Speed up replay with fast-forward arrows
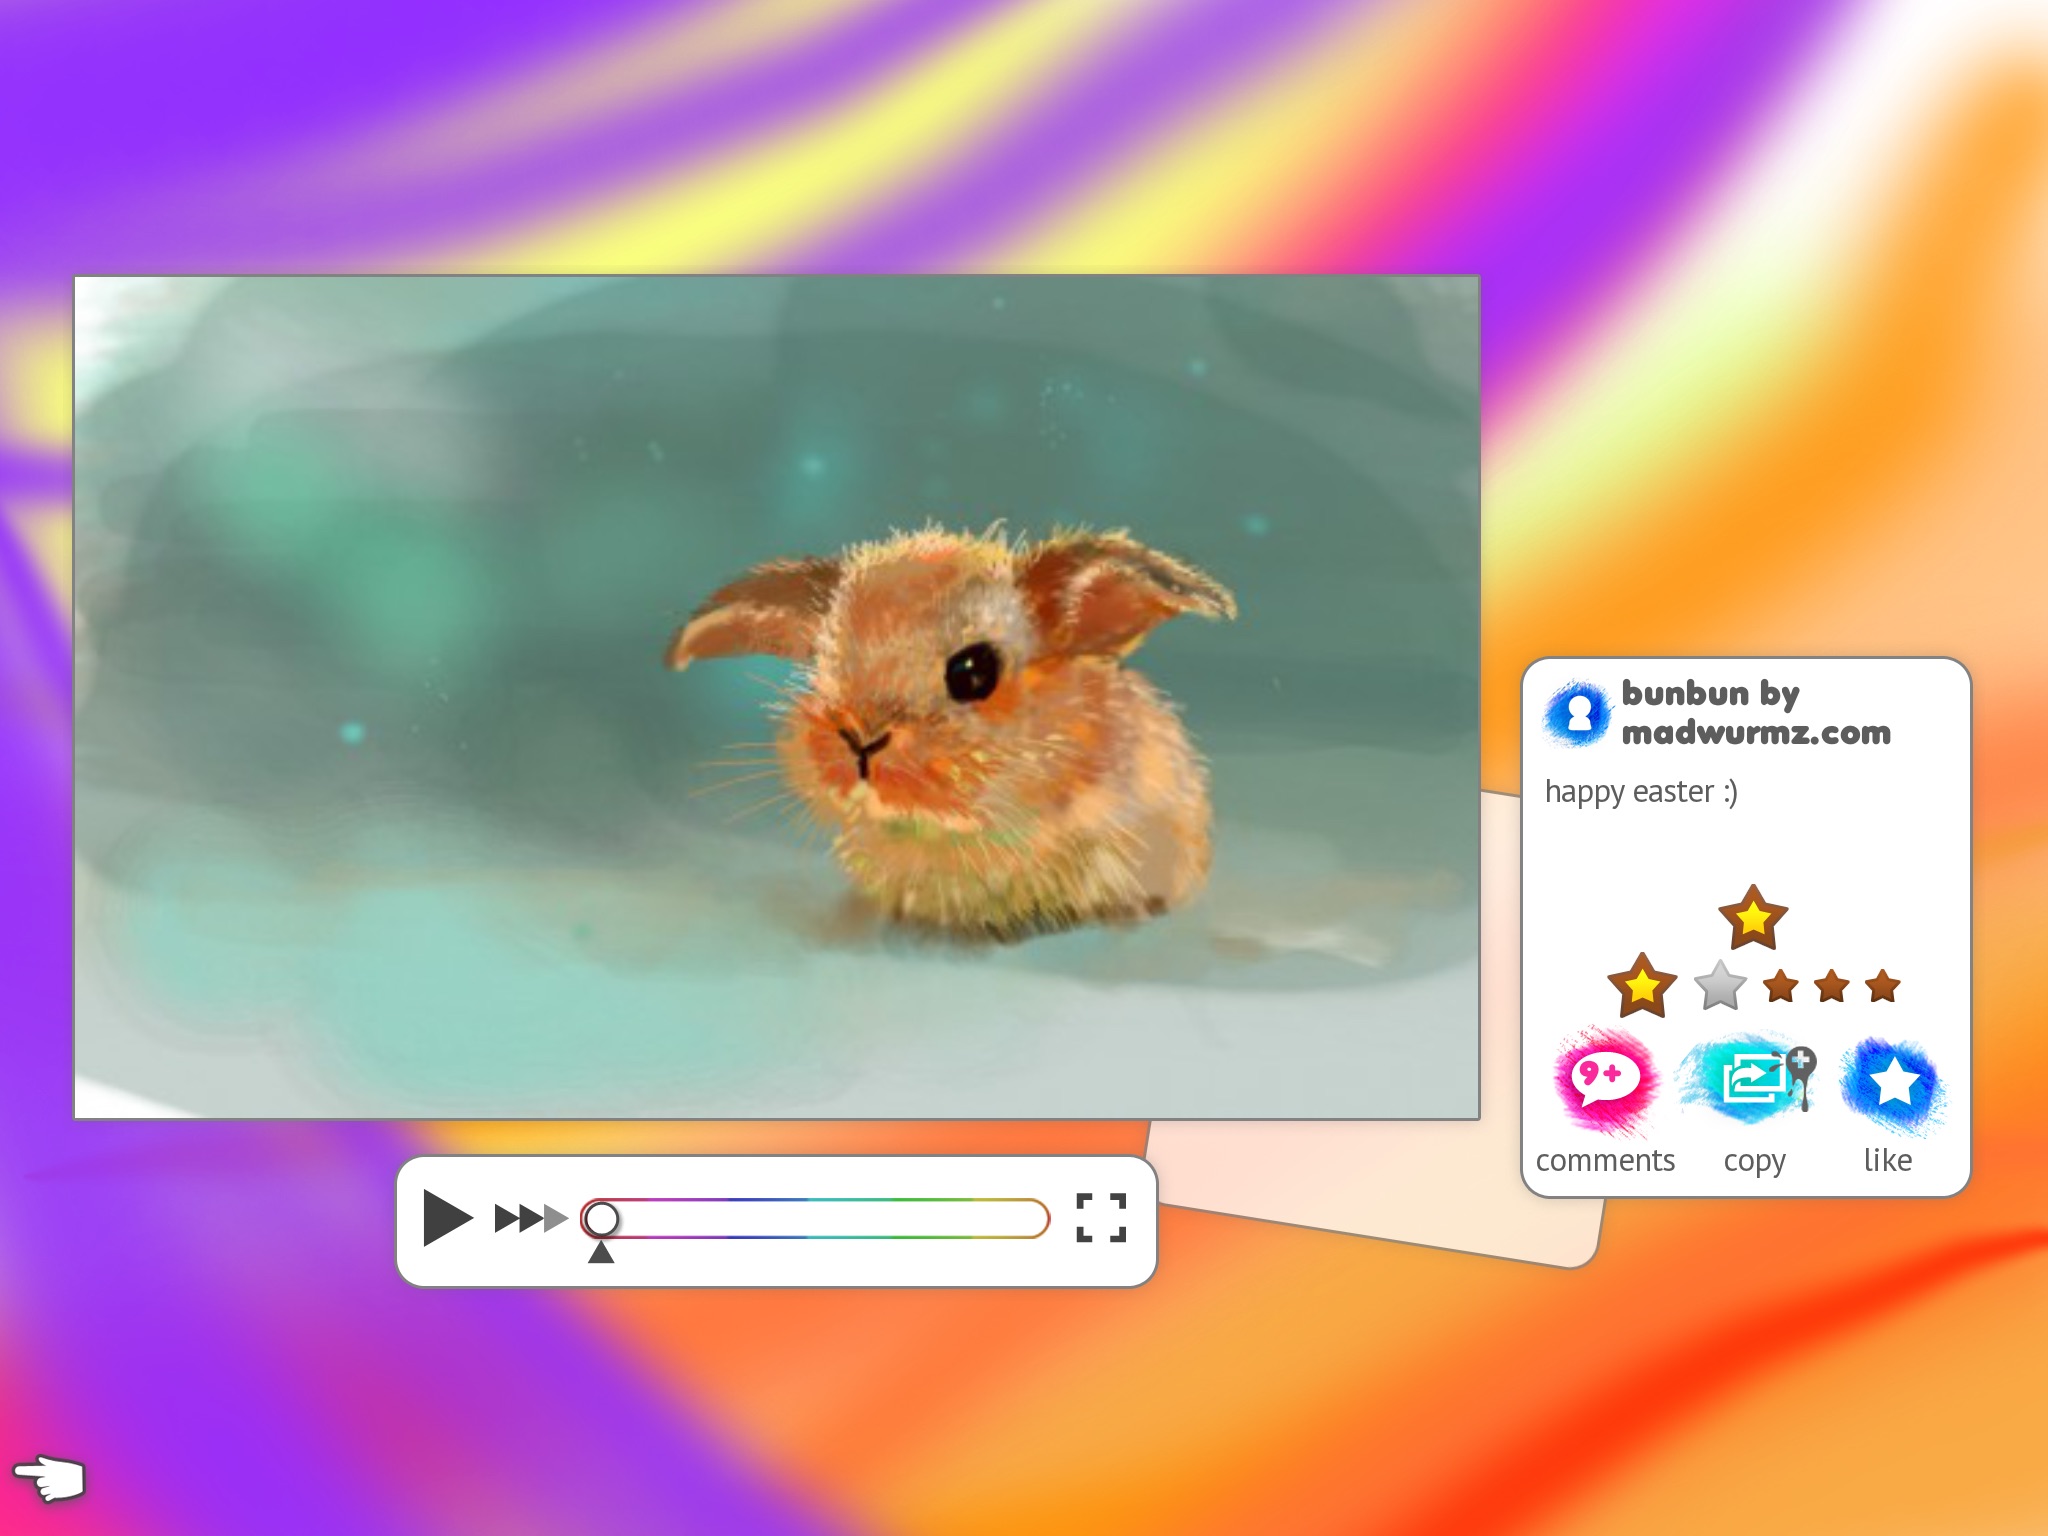 coord(530,1218)
